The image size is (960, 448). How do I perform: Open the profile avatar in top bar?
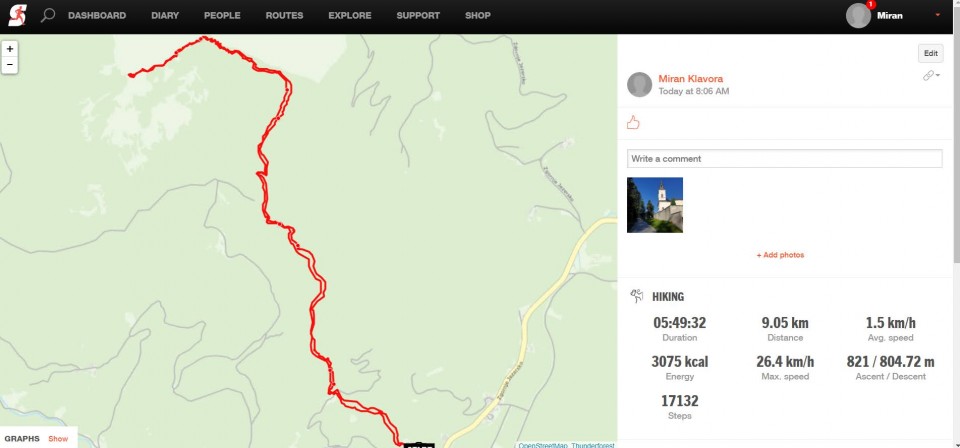pyautogui.click(x=858, y=15)
